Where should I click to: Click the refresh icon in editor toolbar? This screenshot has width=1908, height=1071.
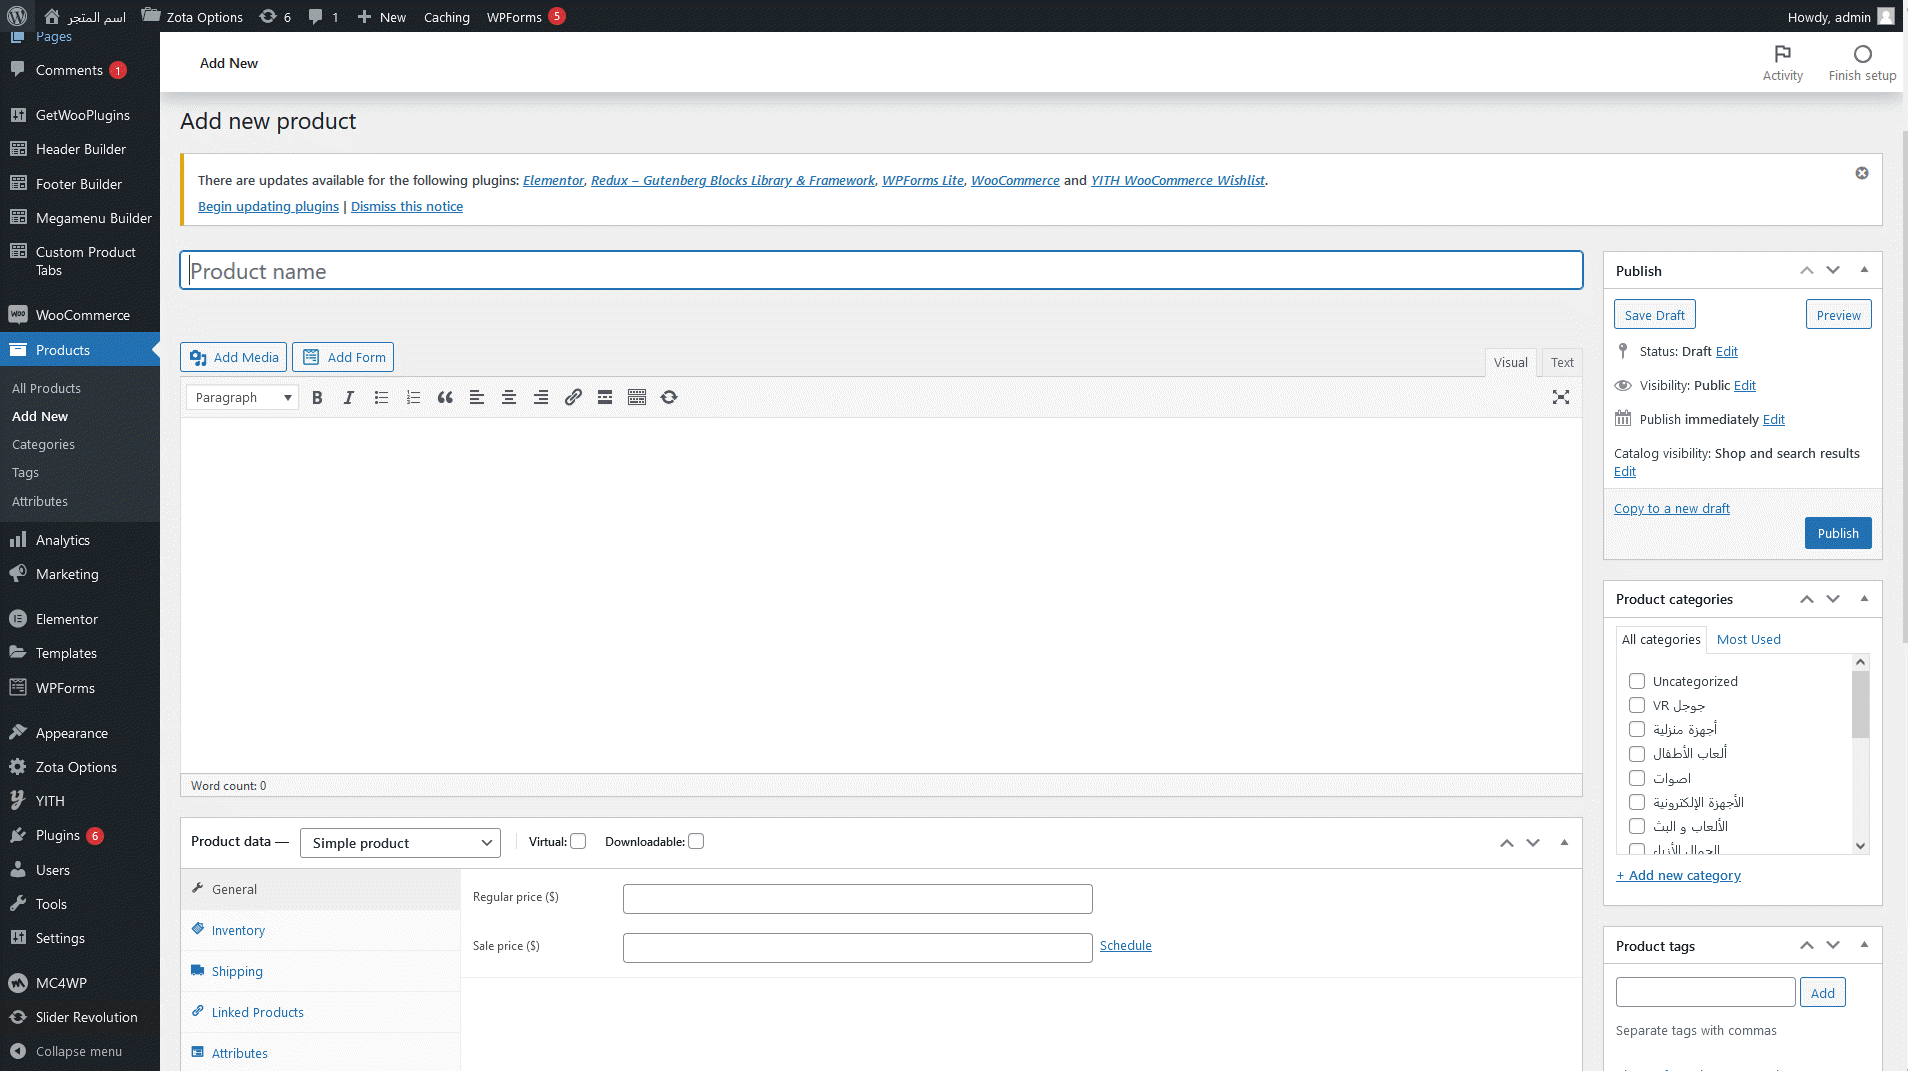(669, 397)
